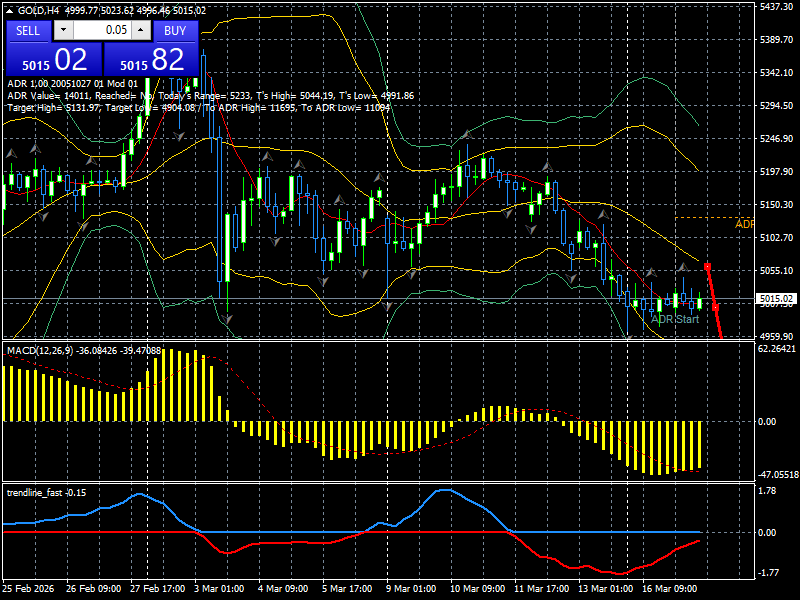Select the red trend line's upper anchor point
800x600 pixels.
pos(707,266)
